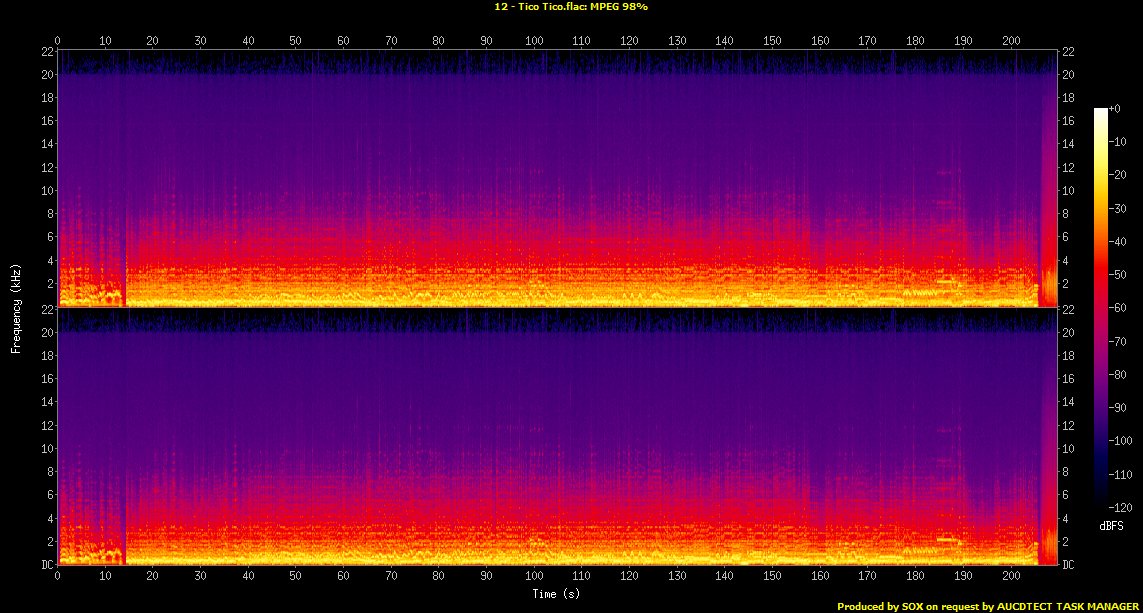1143x613 pixels.
Task: Select the 50 second tick on the bottom time axis
Action: [x=296, y=577]
